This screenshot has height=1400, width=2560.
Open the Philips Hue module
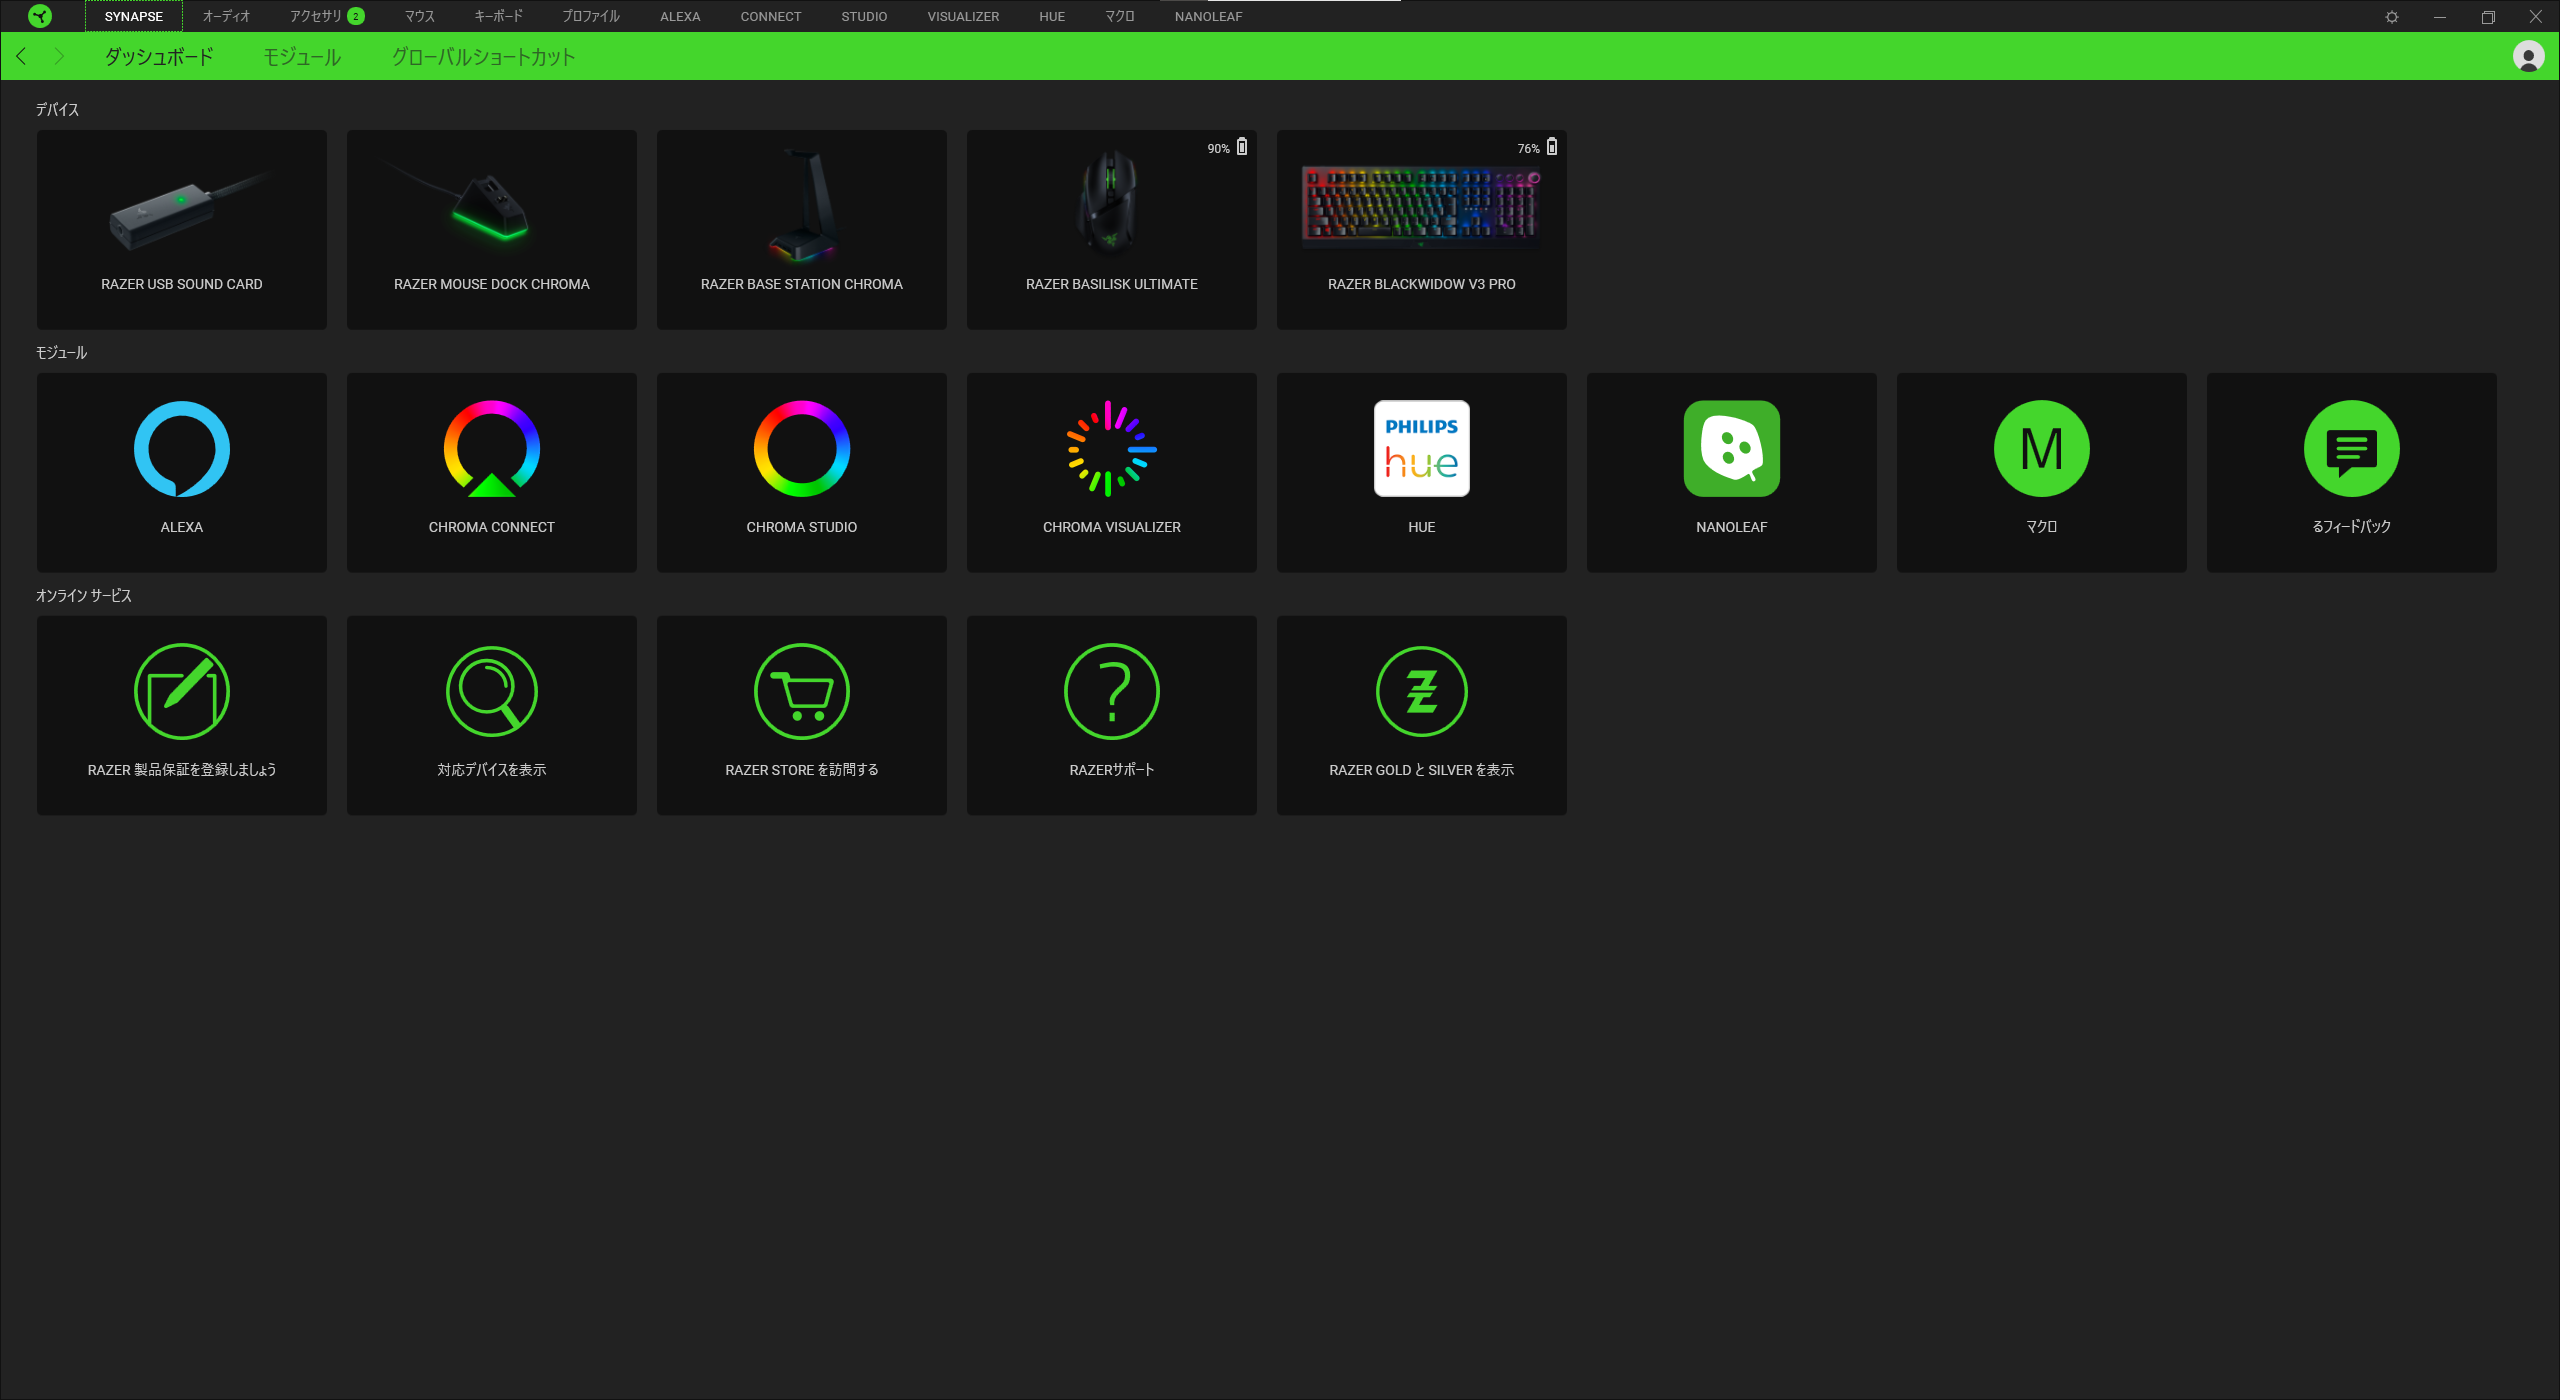click(1421, 472)
